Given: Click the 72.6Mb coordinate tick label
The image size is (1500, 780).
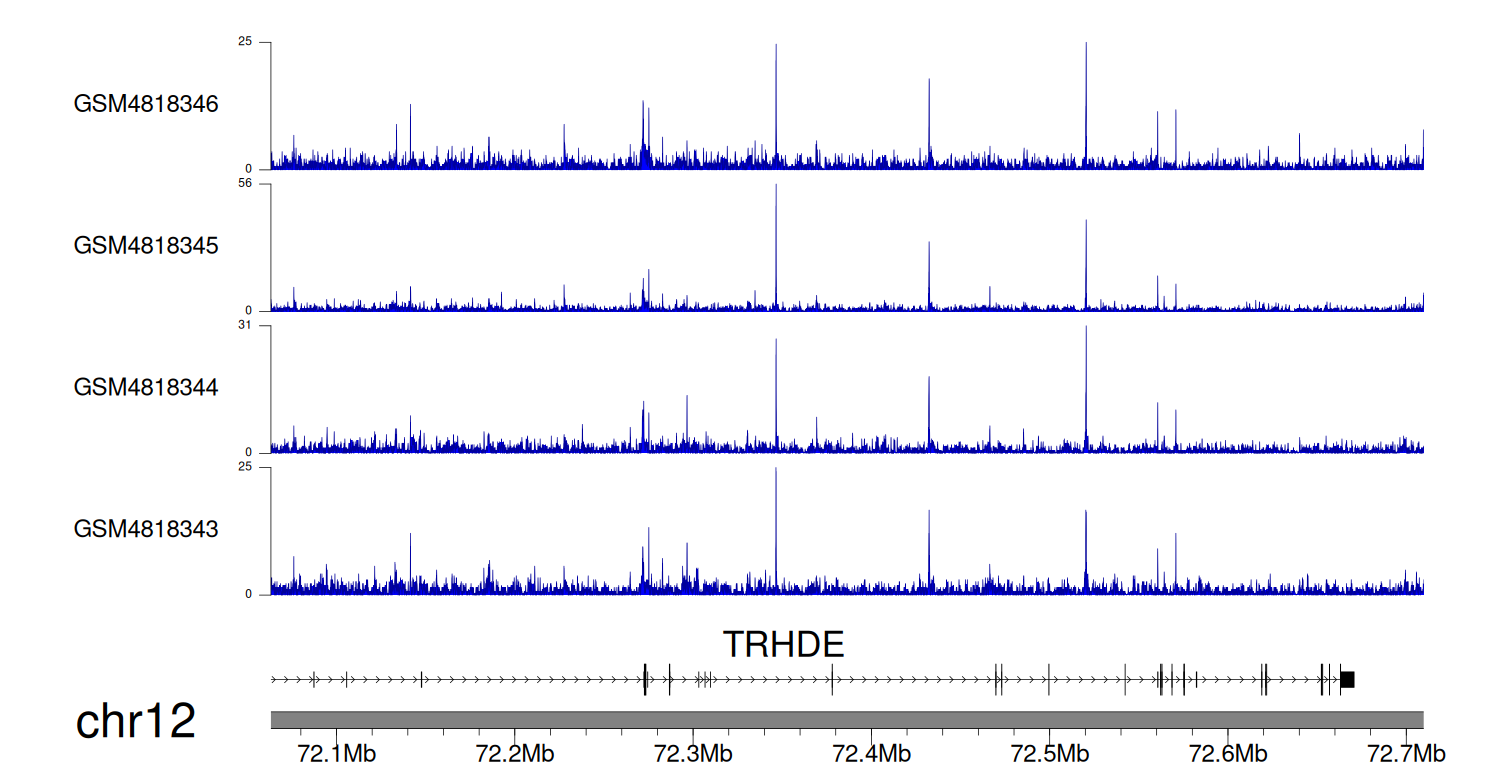Looking at the screenshot, I should (x=1227, y=752).
